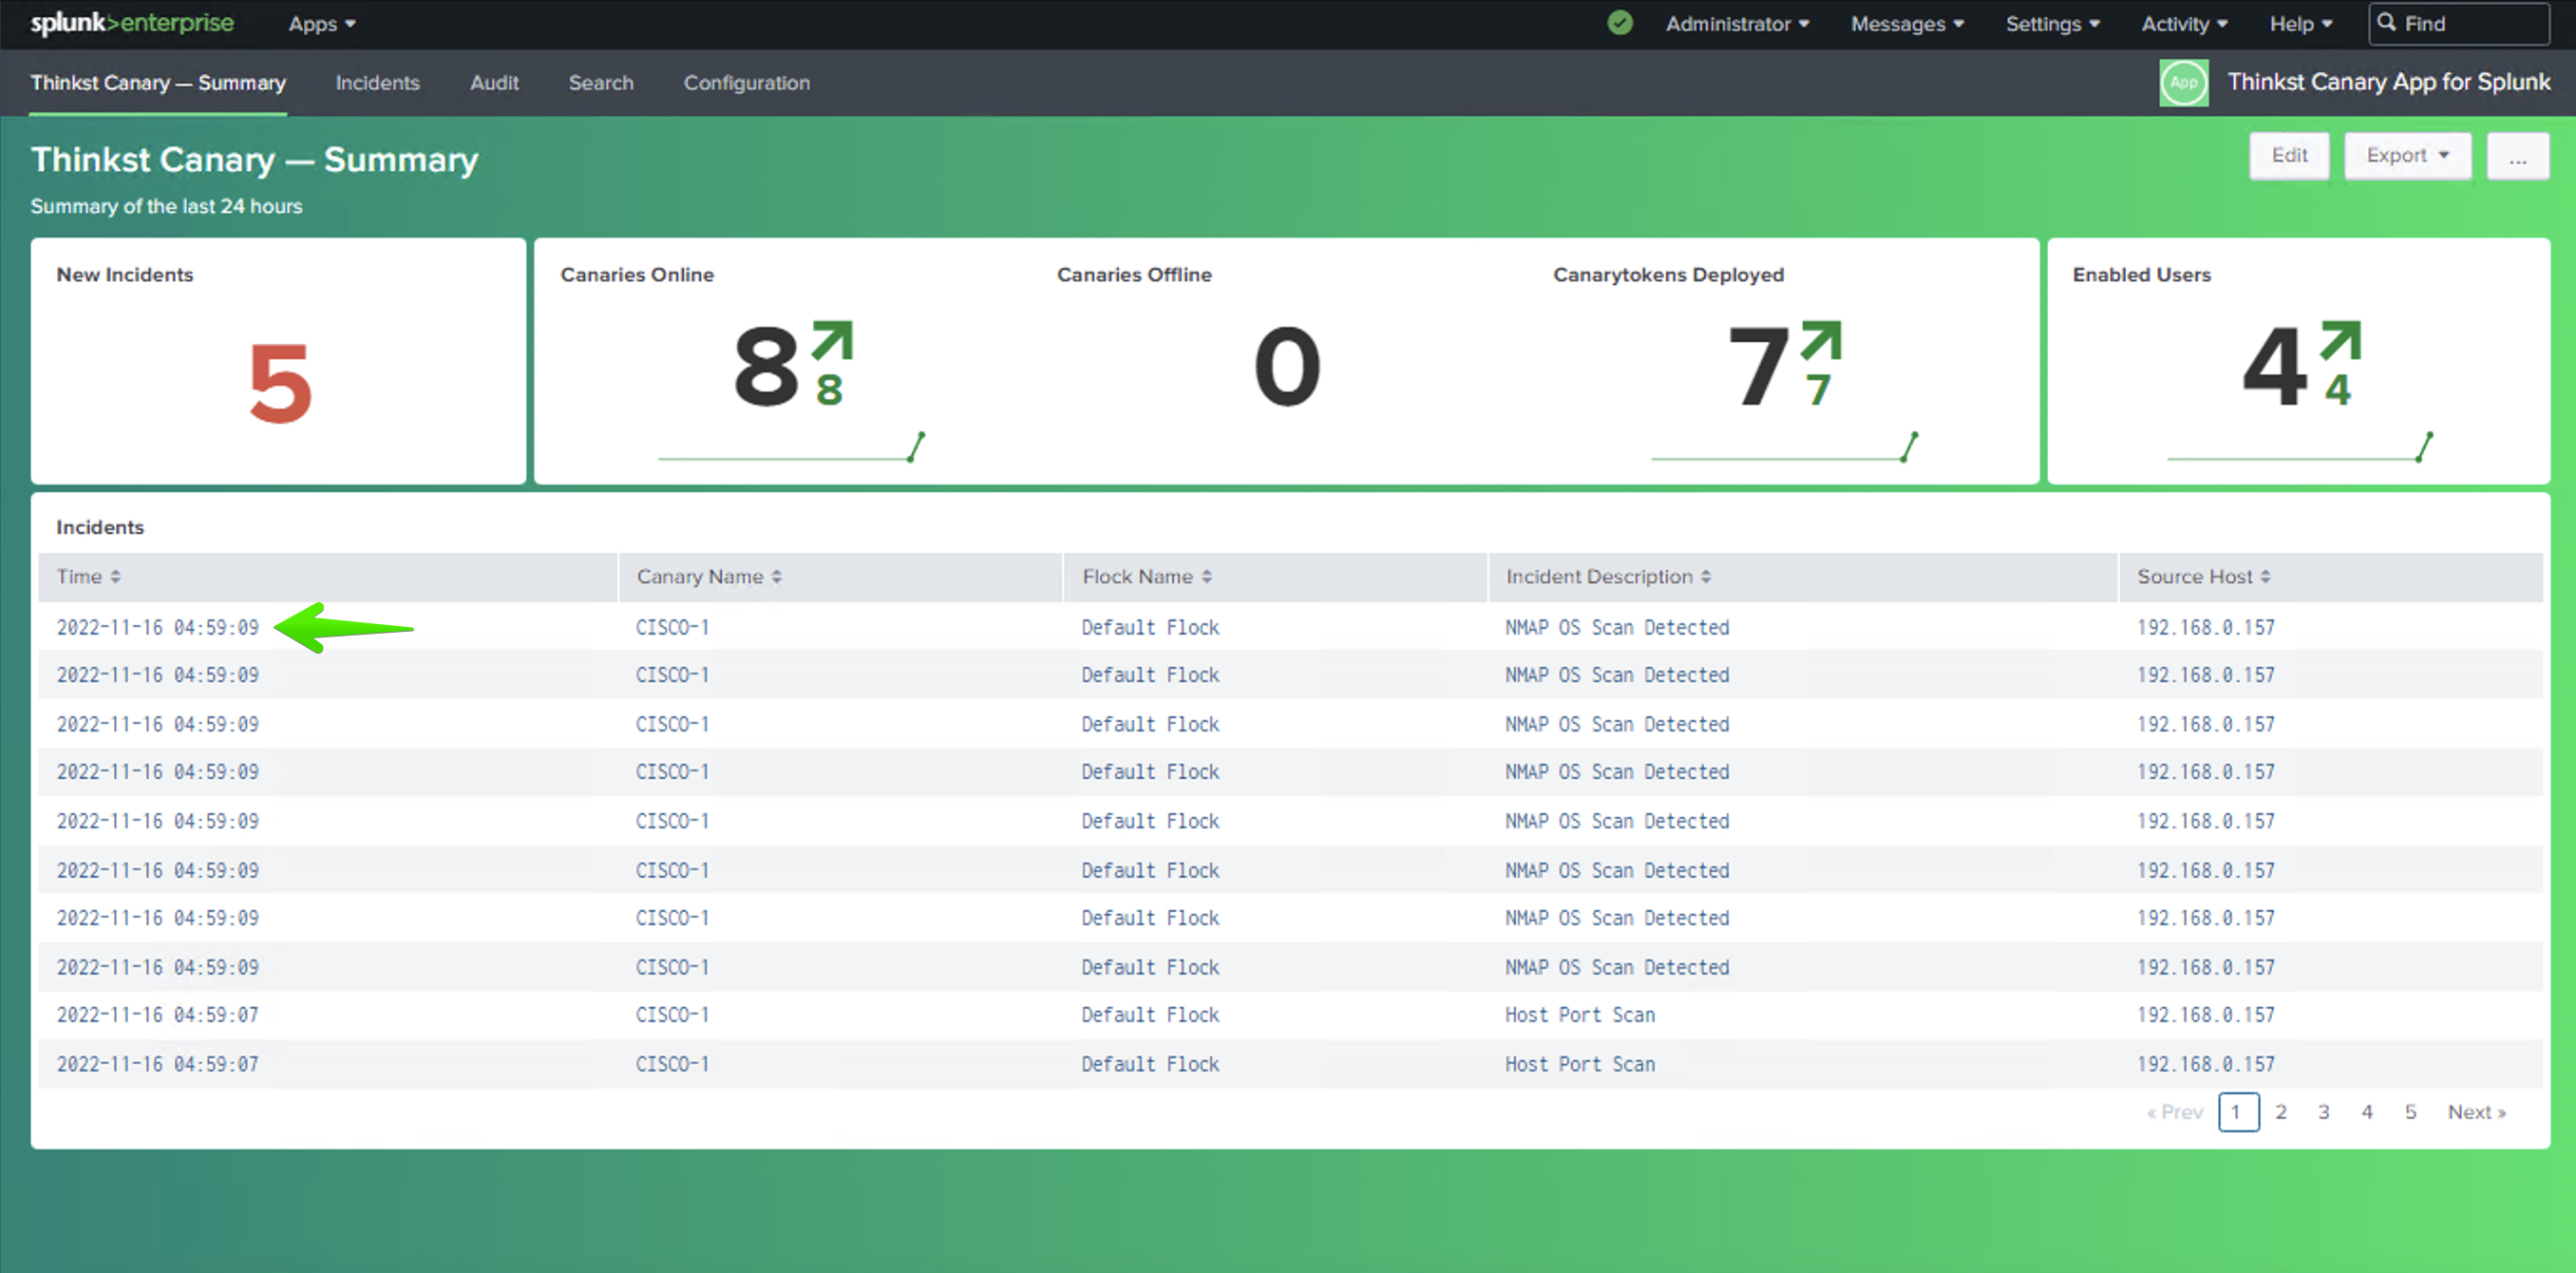Go to page 4 of incidents
Viewport: 2576px width, 1273px height.
pos(2367,1112)
